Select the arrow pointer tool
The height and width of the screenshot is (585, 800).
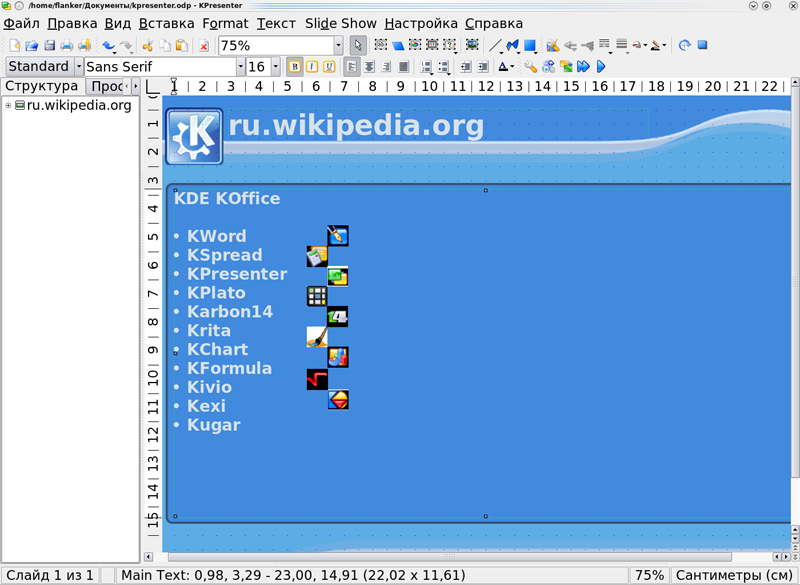point(358,45)
